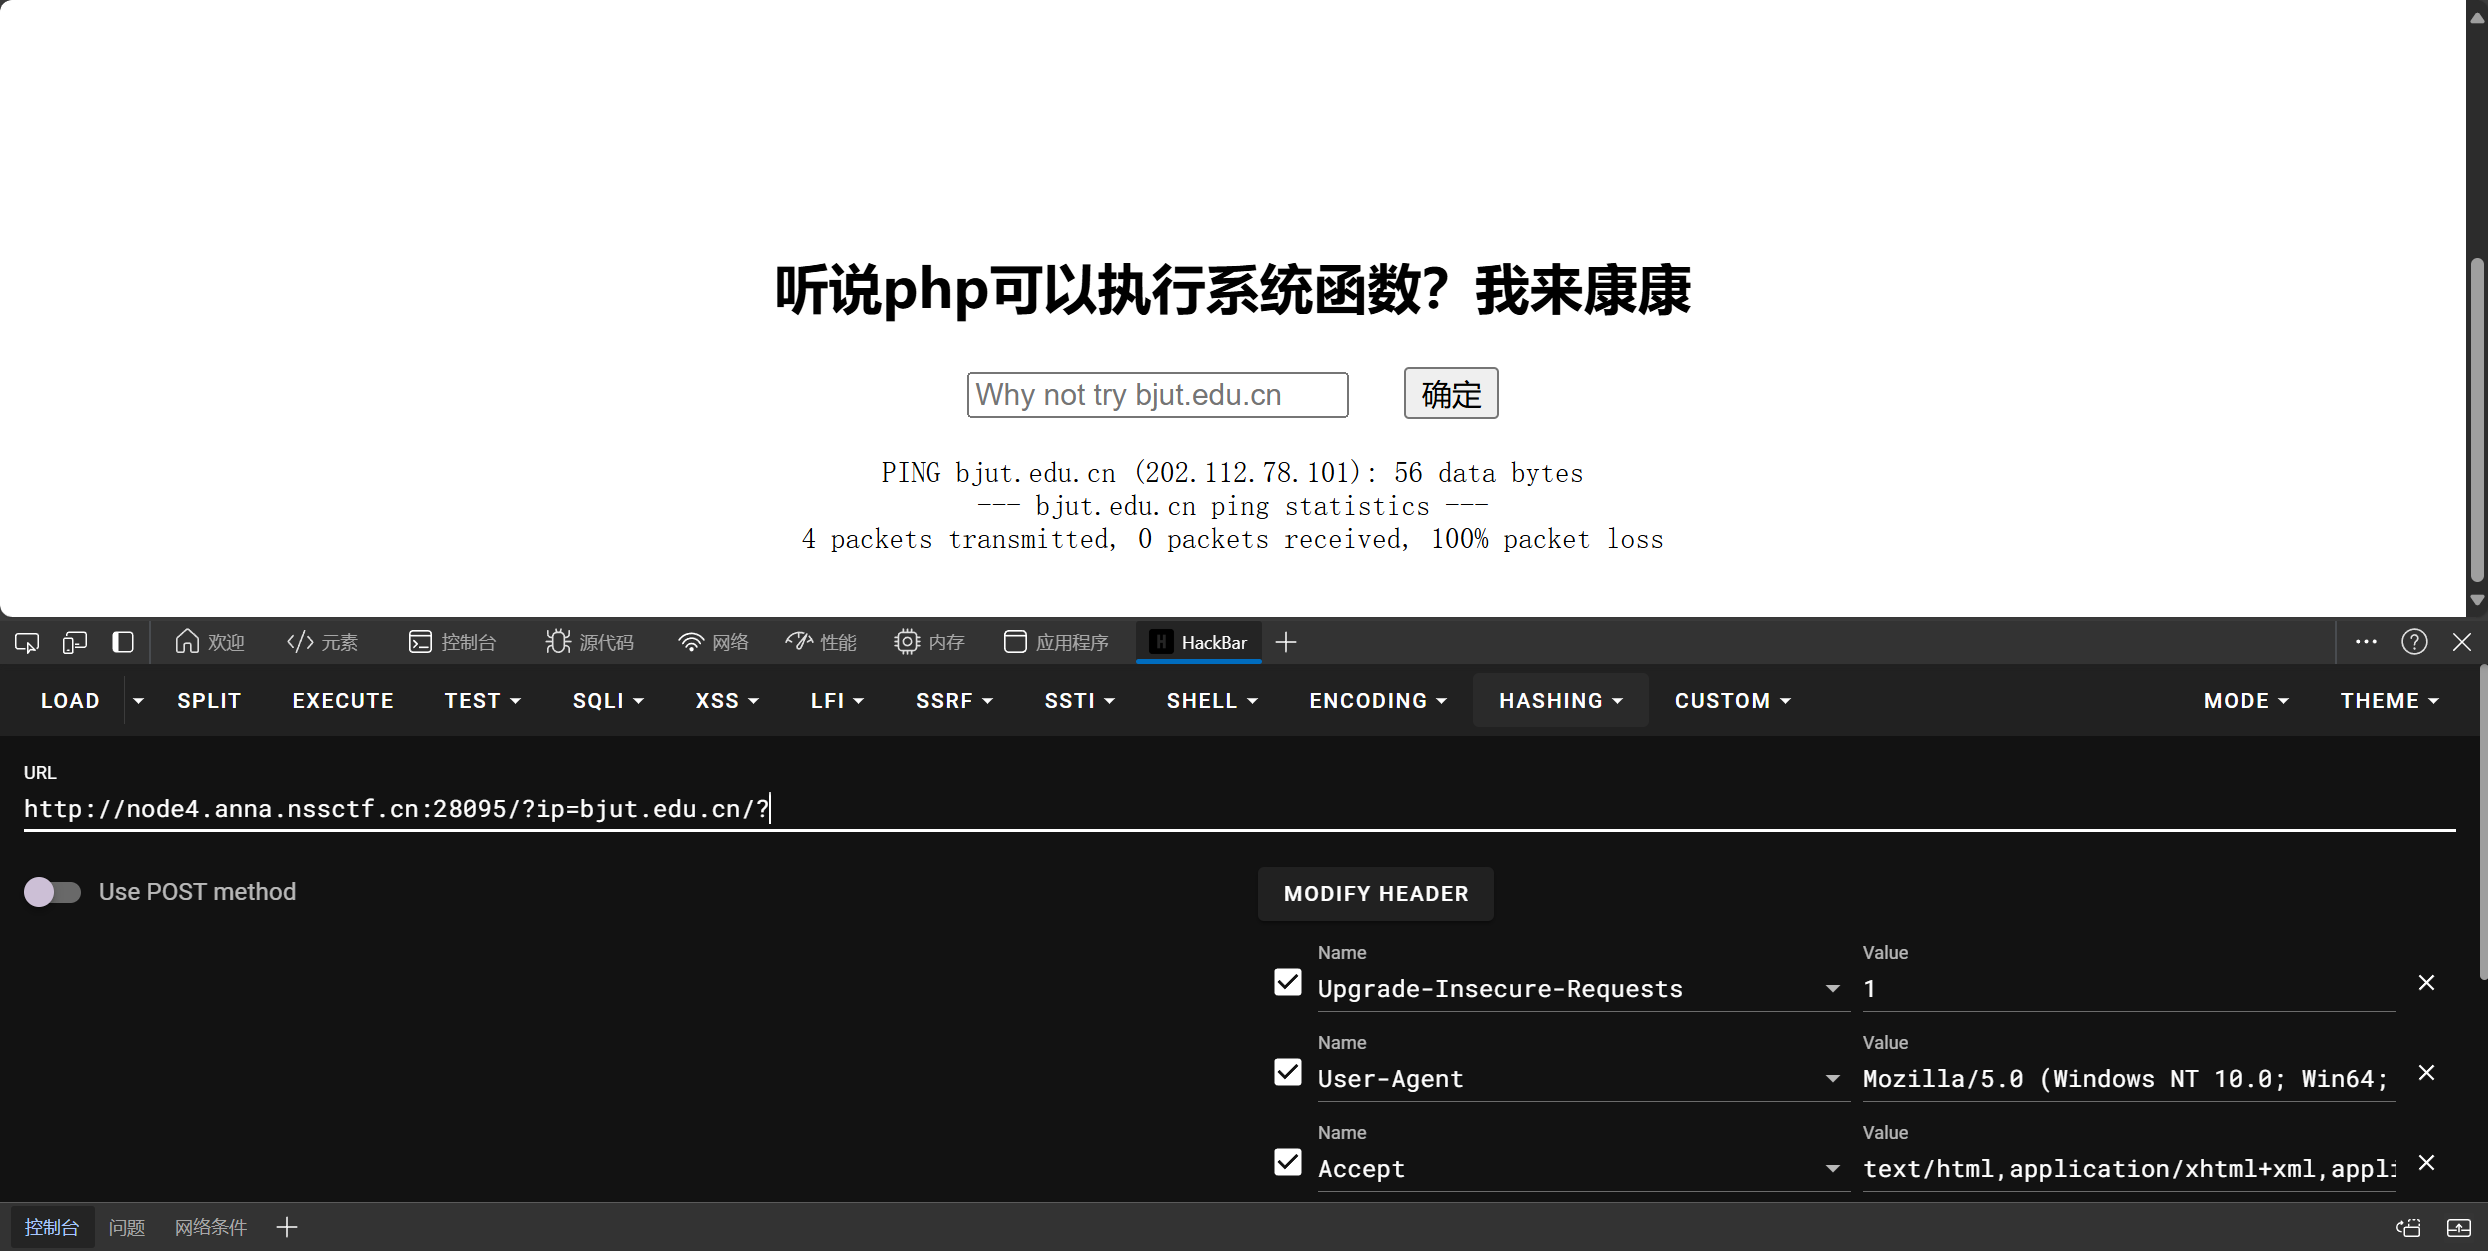2488x1251 pixels.
Task: Click the dock sidebar panel icon
Action: coord(123,642)
